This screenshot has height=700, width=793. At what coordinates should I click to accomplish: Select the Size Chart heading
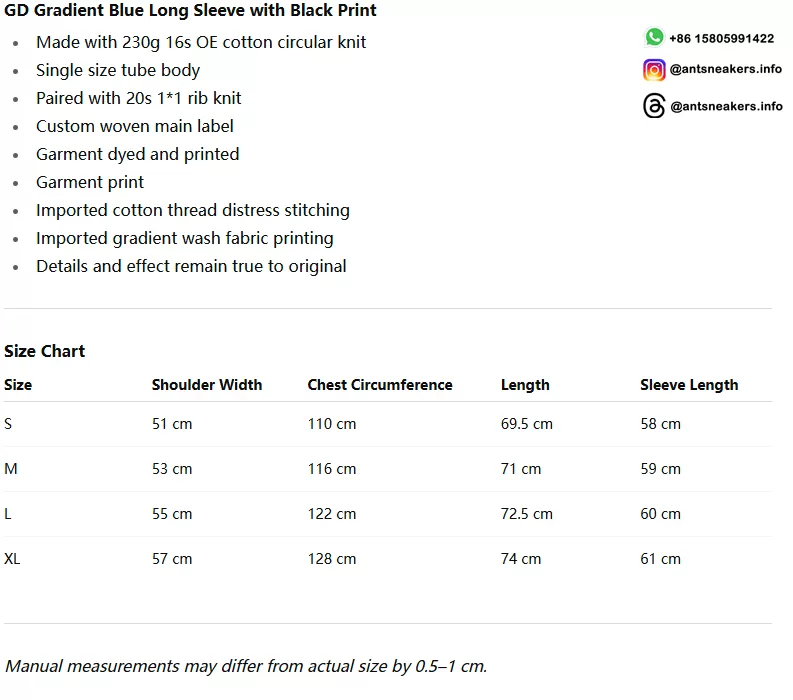tap(45, 351)
